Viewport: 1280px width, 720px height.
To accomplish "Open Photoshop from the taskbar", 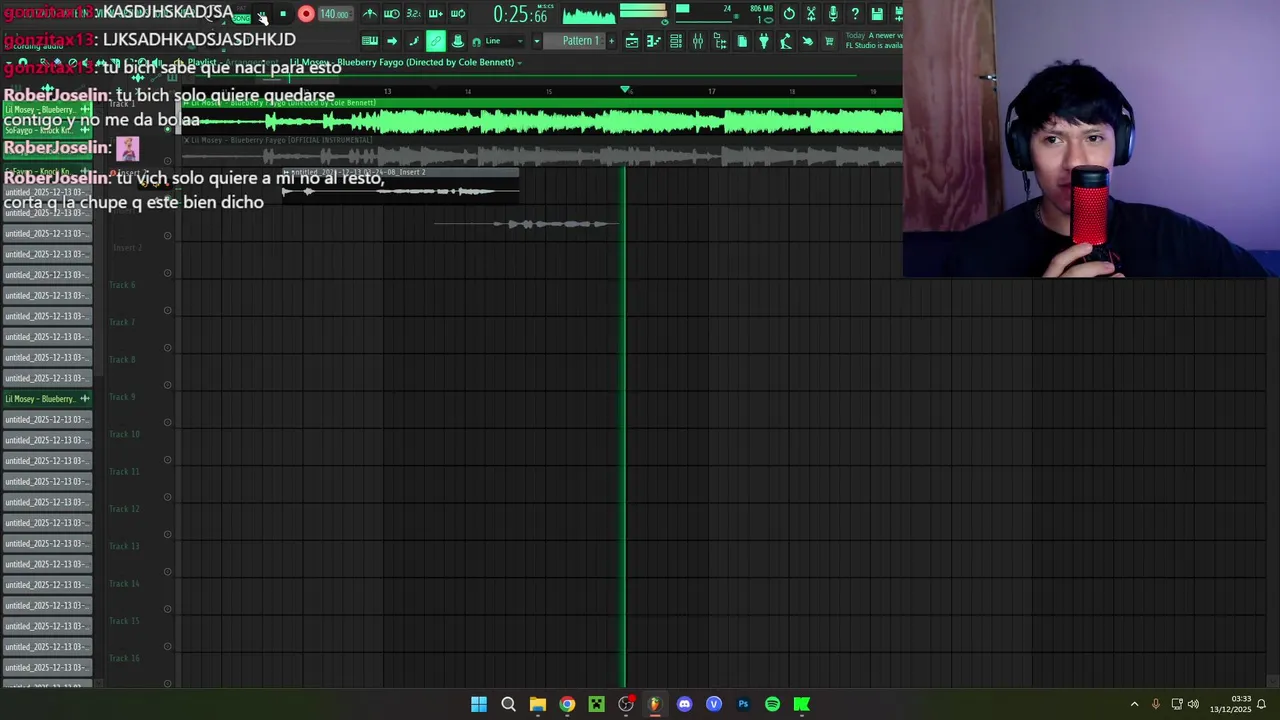I will point(743,704).
